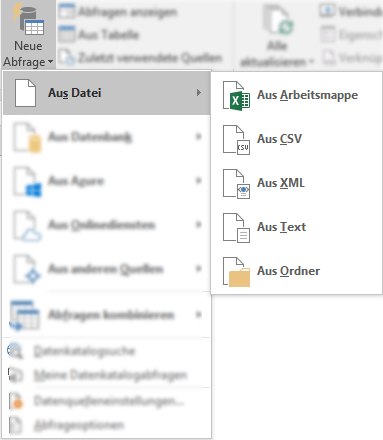Click Aus Tabelle in the ribbon
Image resolution: width=383 pixels, height=440 pixels.
click(x=99, y=34)
